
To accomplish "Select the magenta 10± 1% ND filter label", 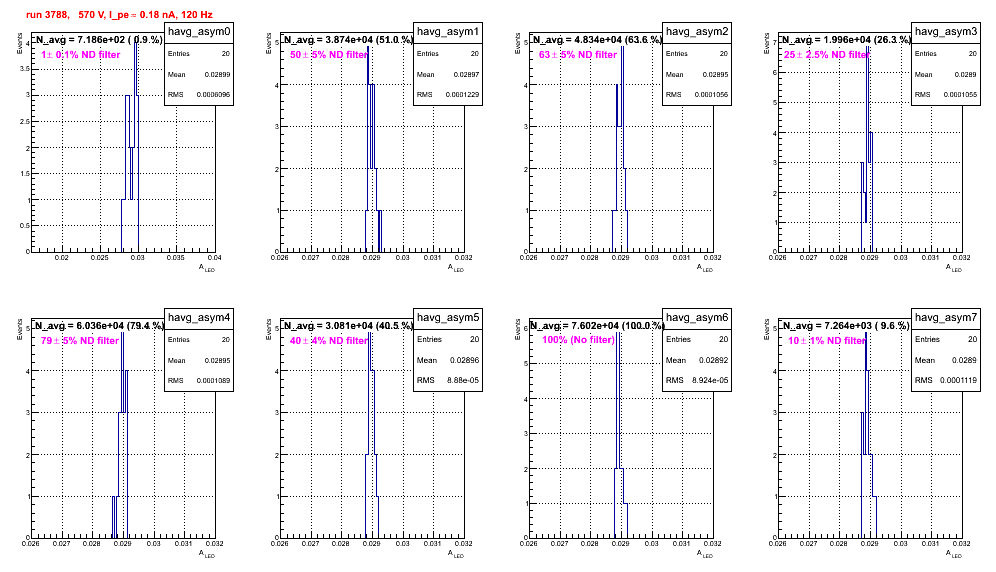I will 827,341.
